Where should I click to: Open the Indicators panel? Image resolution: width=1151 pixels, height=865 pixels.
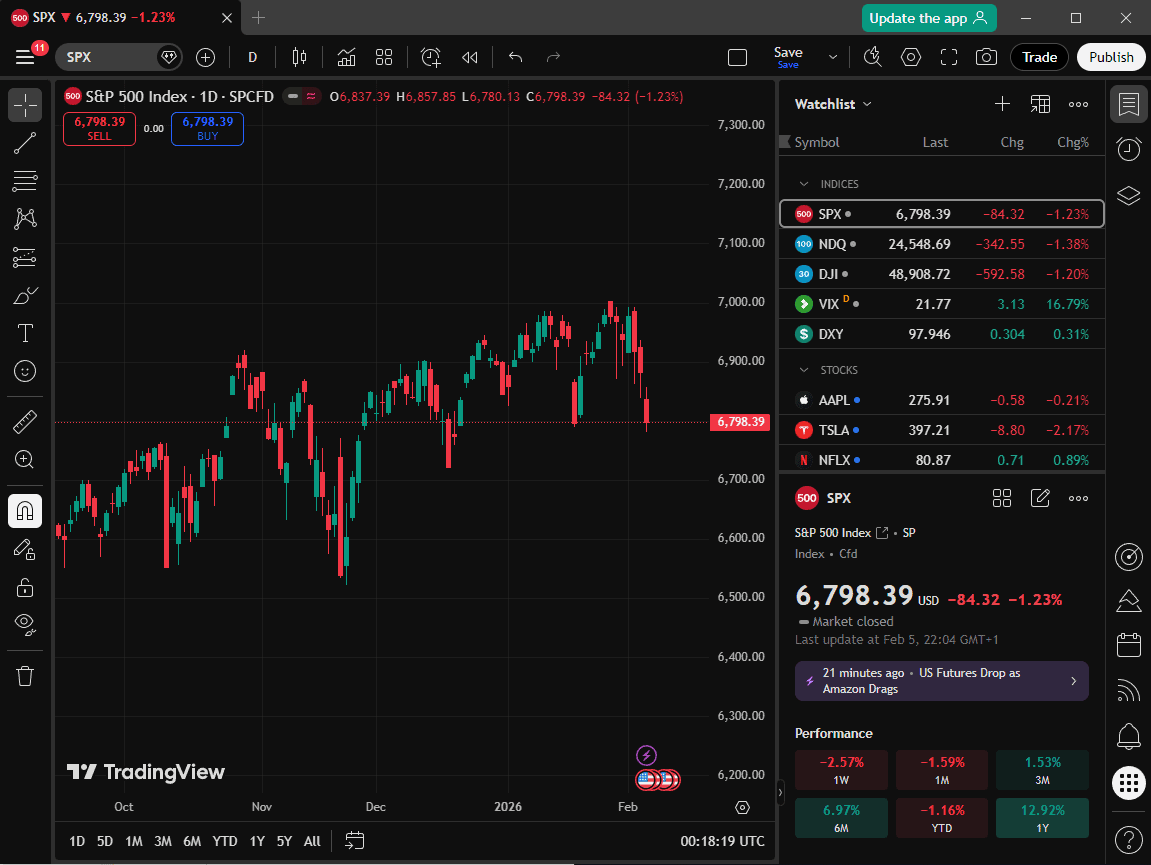pos(346,57)
